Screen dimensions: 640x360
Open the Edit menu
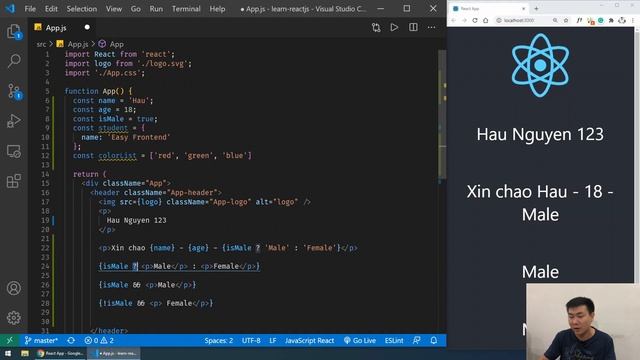(51, 9)
